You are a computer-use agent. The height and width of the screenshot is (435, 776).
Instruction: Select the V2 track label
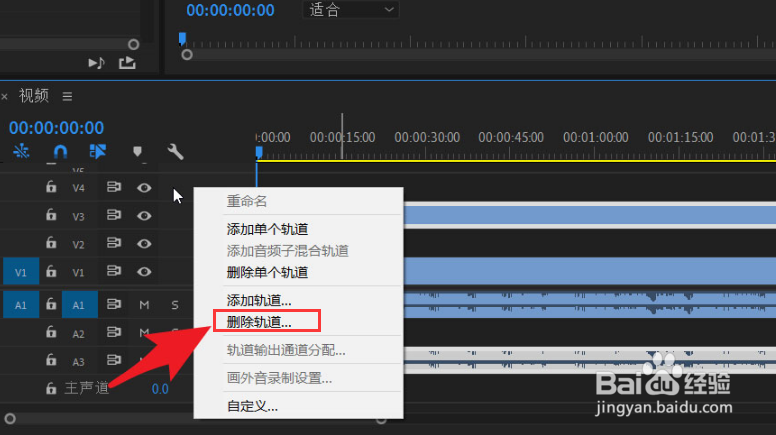pos(78,244)
